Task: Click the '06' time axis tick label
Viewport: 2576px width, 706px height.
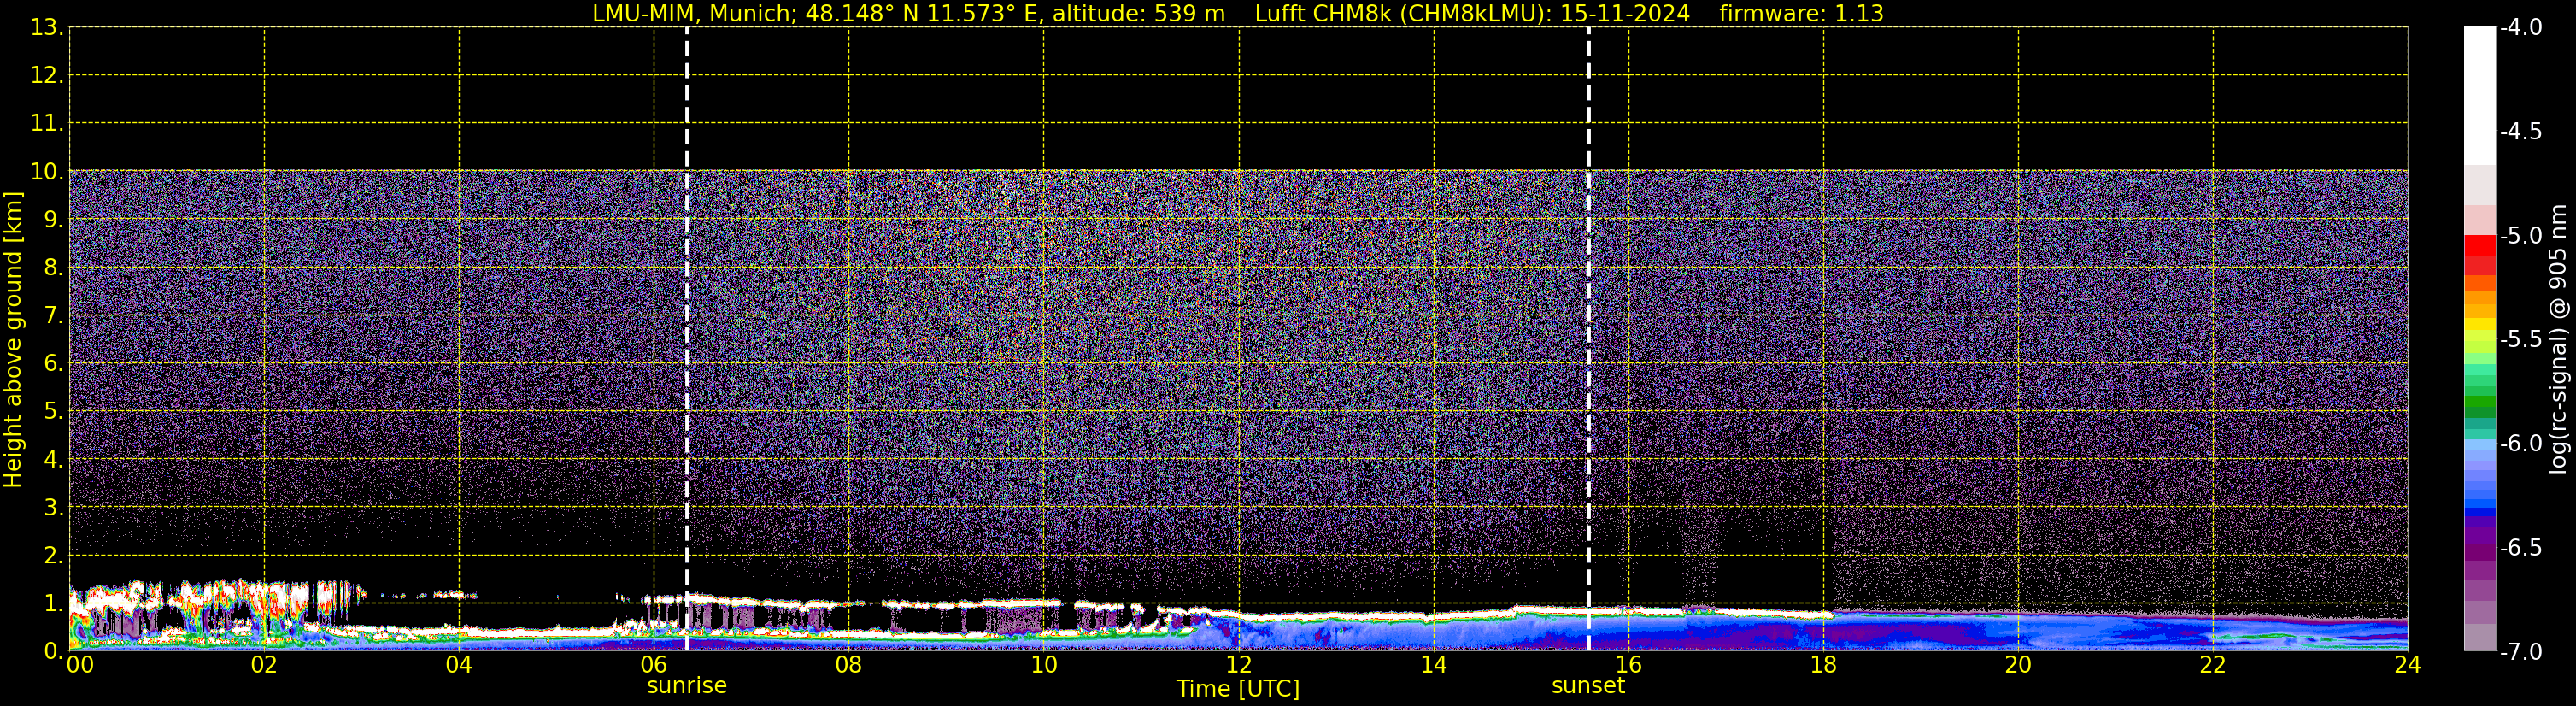Action: (654, 665)
